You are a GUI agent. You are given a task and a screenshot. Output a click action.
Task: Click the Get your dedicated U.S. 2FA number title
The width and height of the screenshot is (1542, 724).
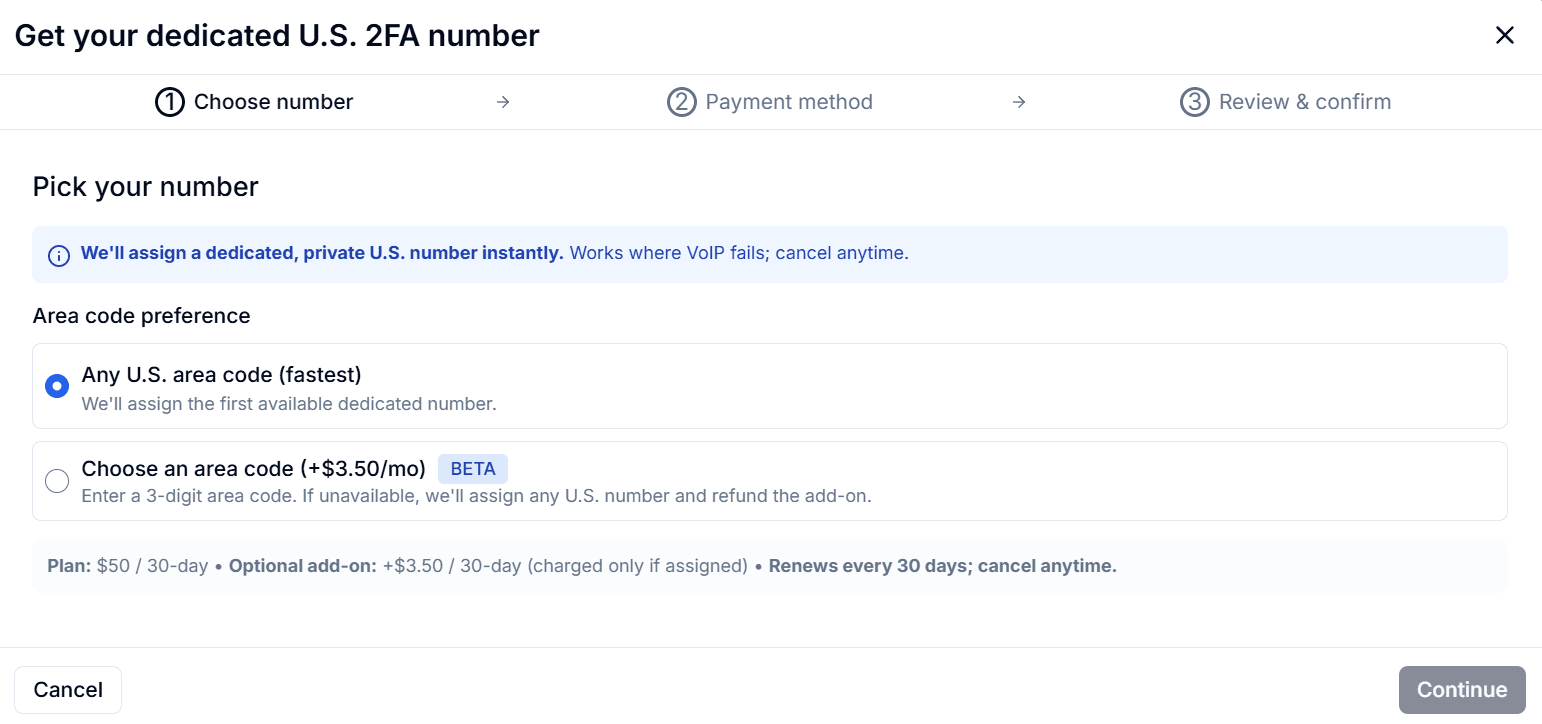[276, 35]
